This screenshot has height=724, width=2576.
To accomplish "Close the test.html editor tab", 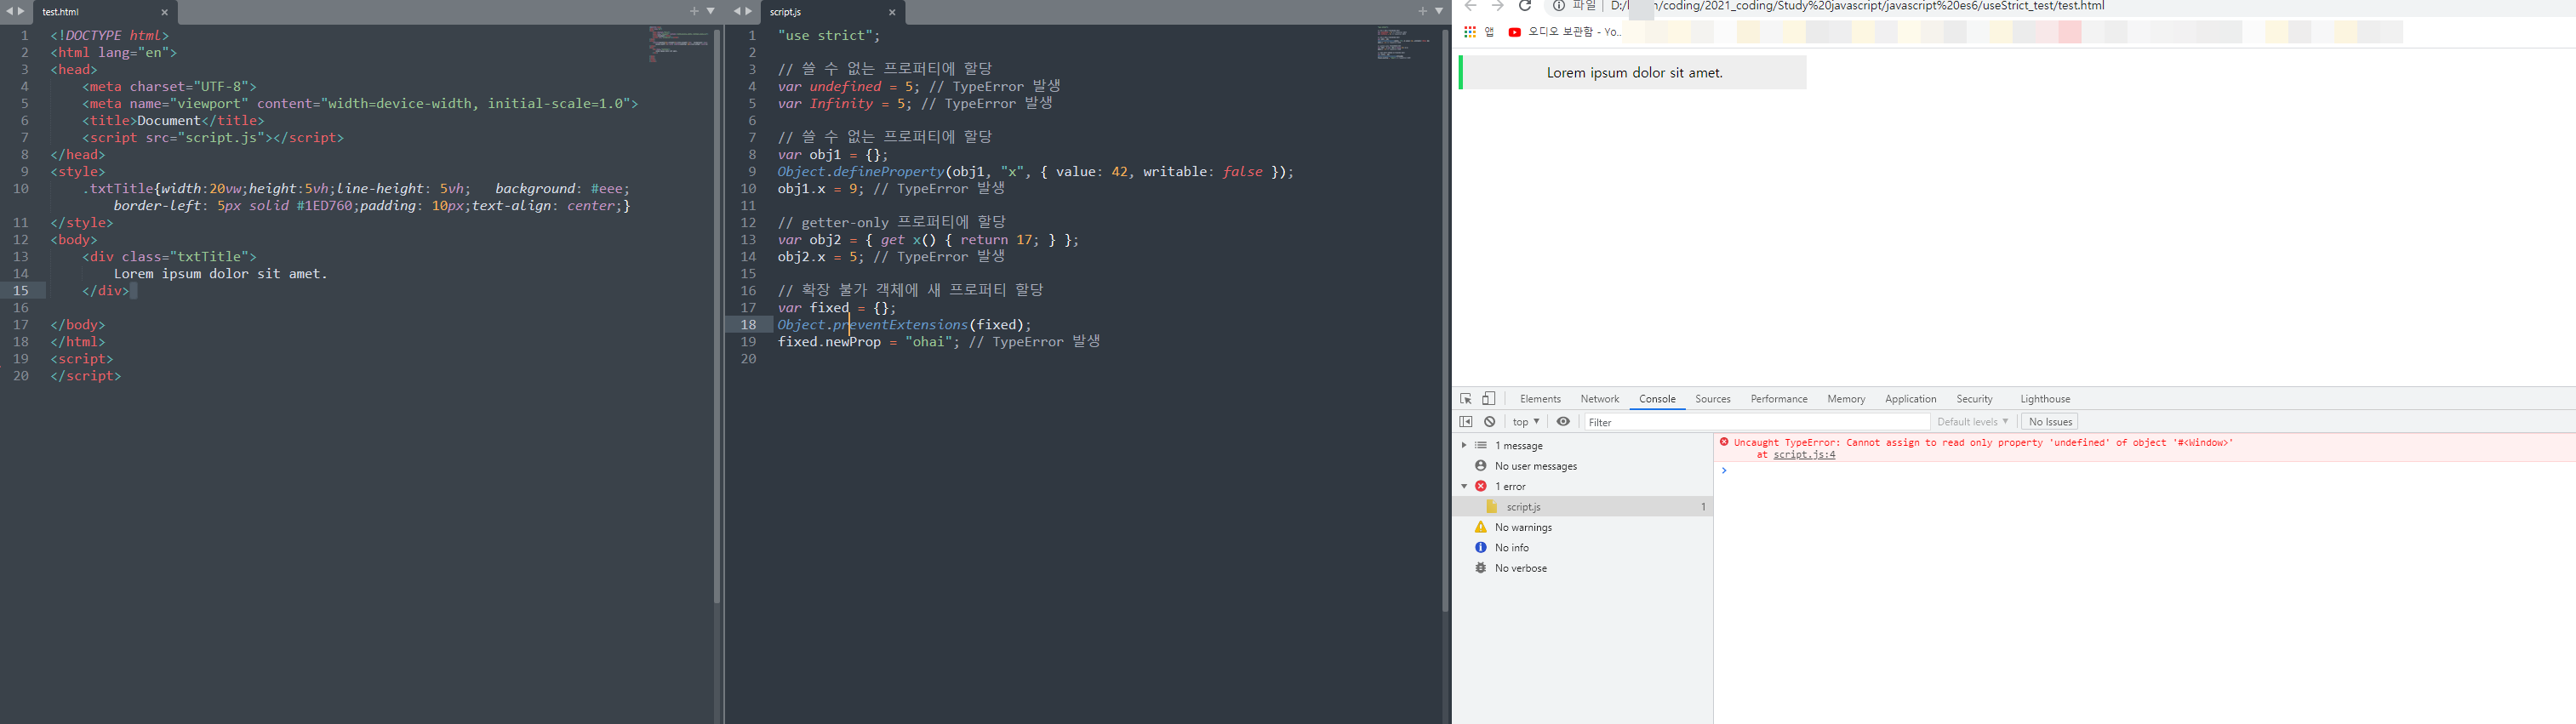I will point(165,12).
